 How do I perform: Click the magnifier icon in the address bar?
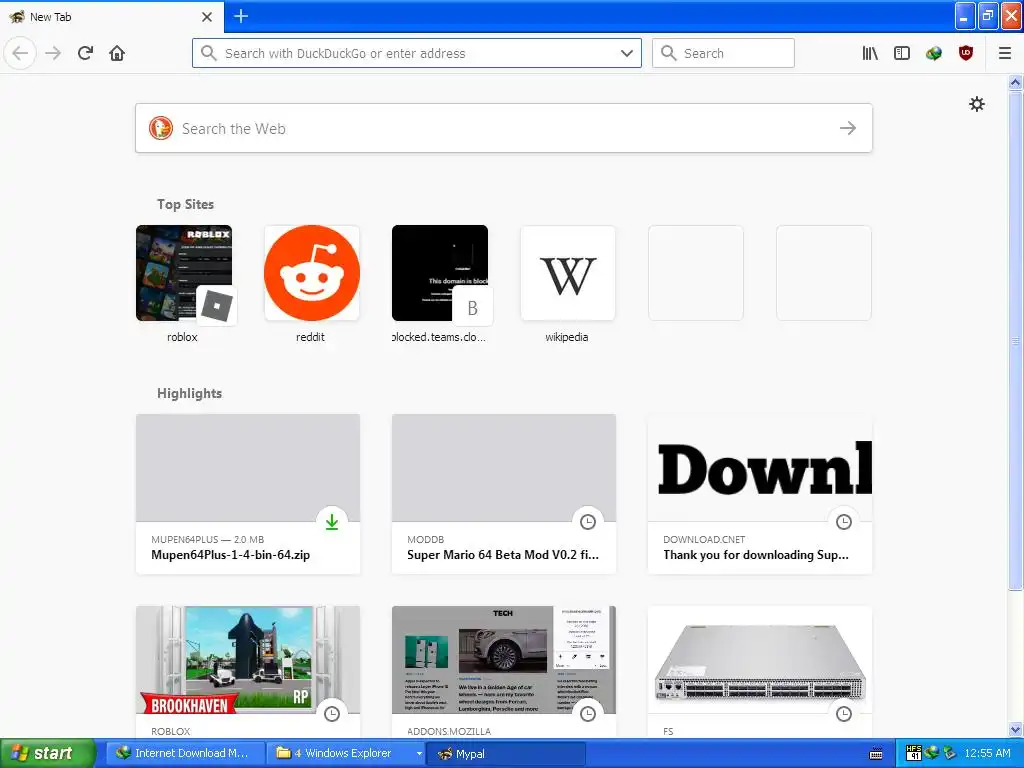(x=208, y=53)
